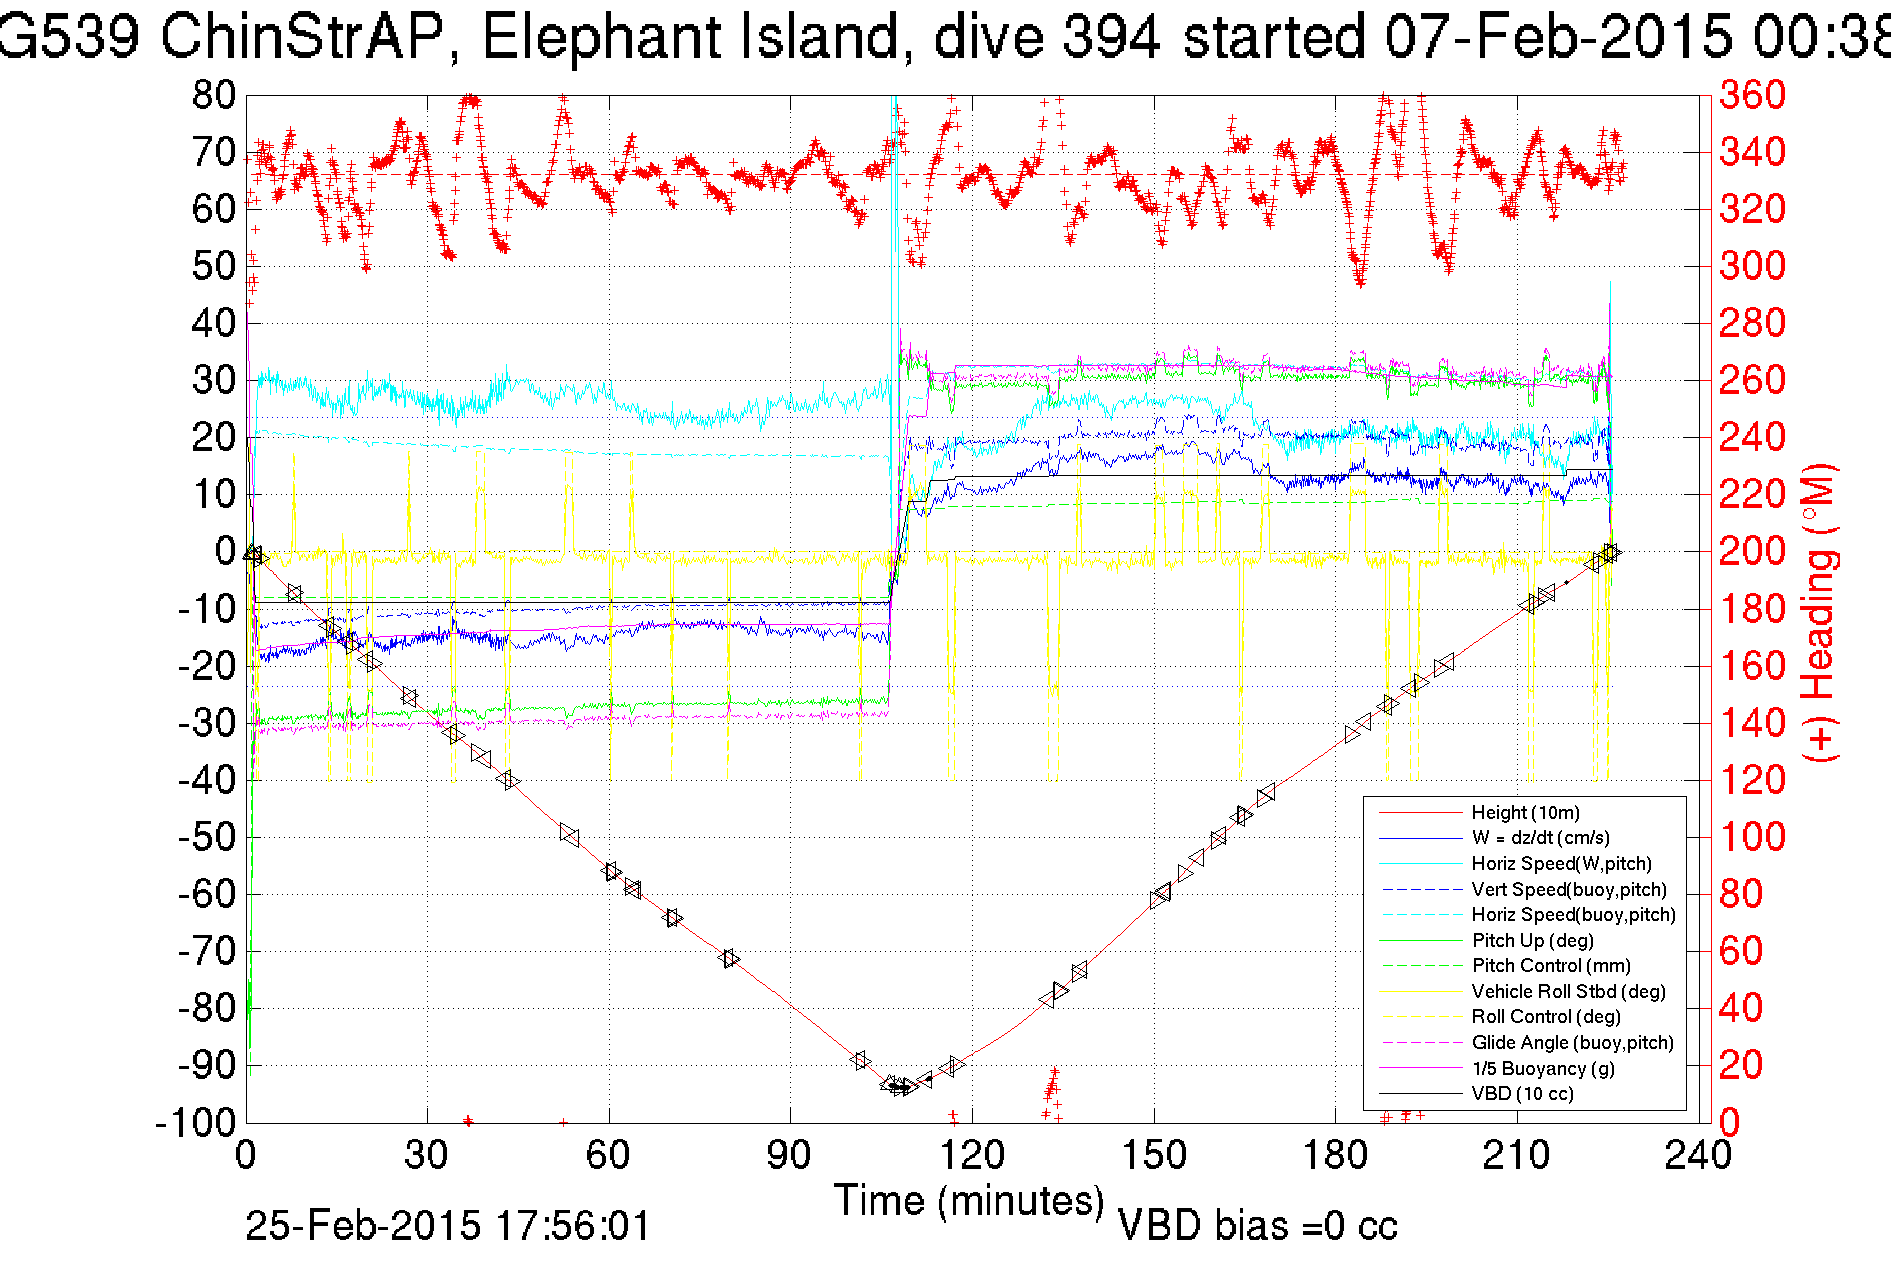Click the 25-Feb-2015 17:56:01 timestamp
This screenshot has height=1262, width=1891.
pos(448,1226)
